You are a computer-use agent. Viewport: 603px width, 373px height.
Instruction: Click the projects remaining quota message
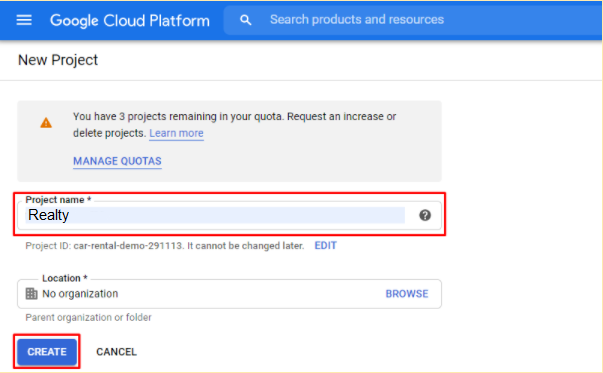click(235, 125)
